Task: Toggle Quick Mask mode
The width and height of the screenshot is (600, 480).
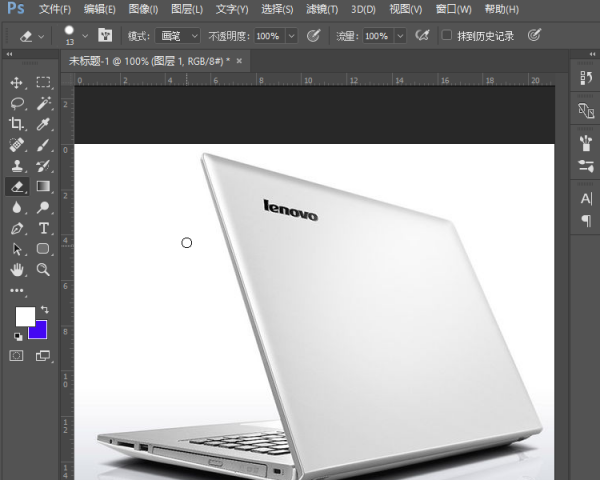Action: [x=16, y=356]
